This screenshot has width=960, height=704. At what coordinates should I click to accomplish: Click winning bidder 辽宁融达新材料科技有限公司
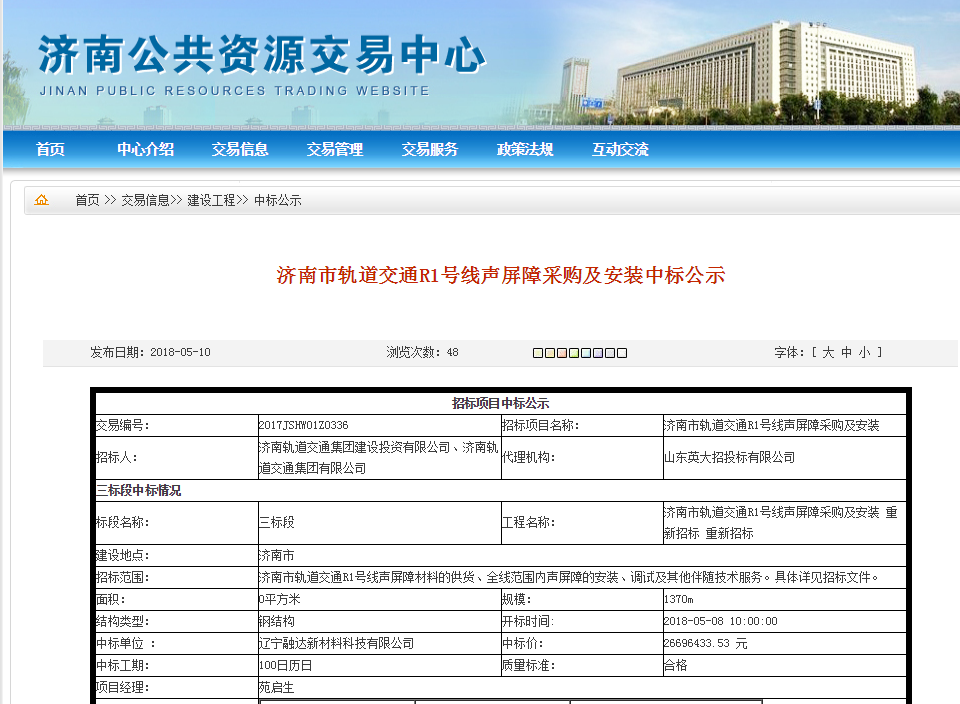337,643
